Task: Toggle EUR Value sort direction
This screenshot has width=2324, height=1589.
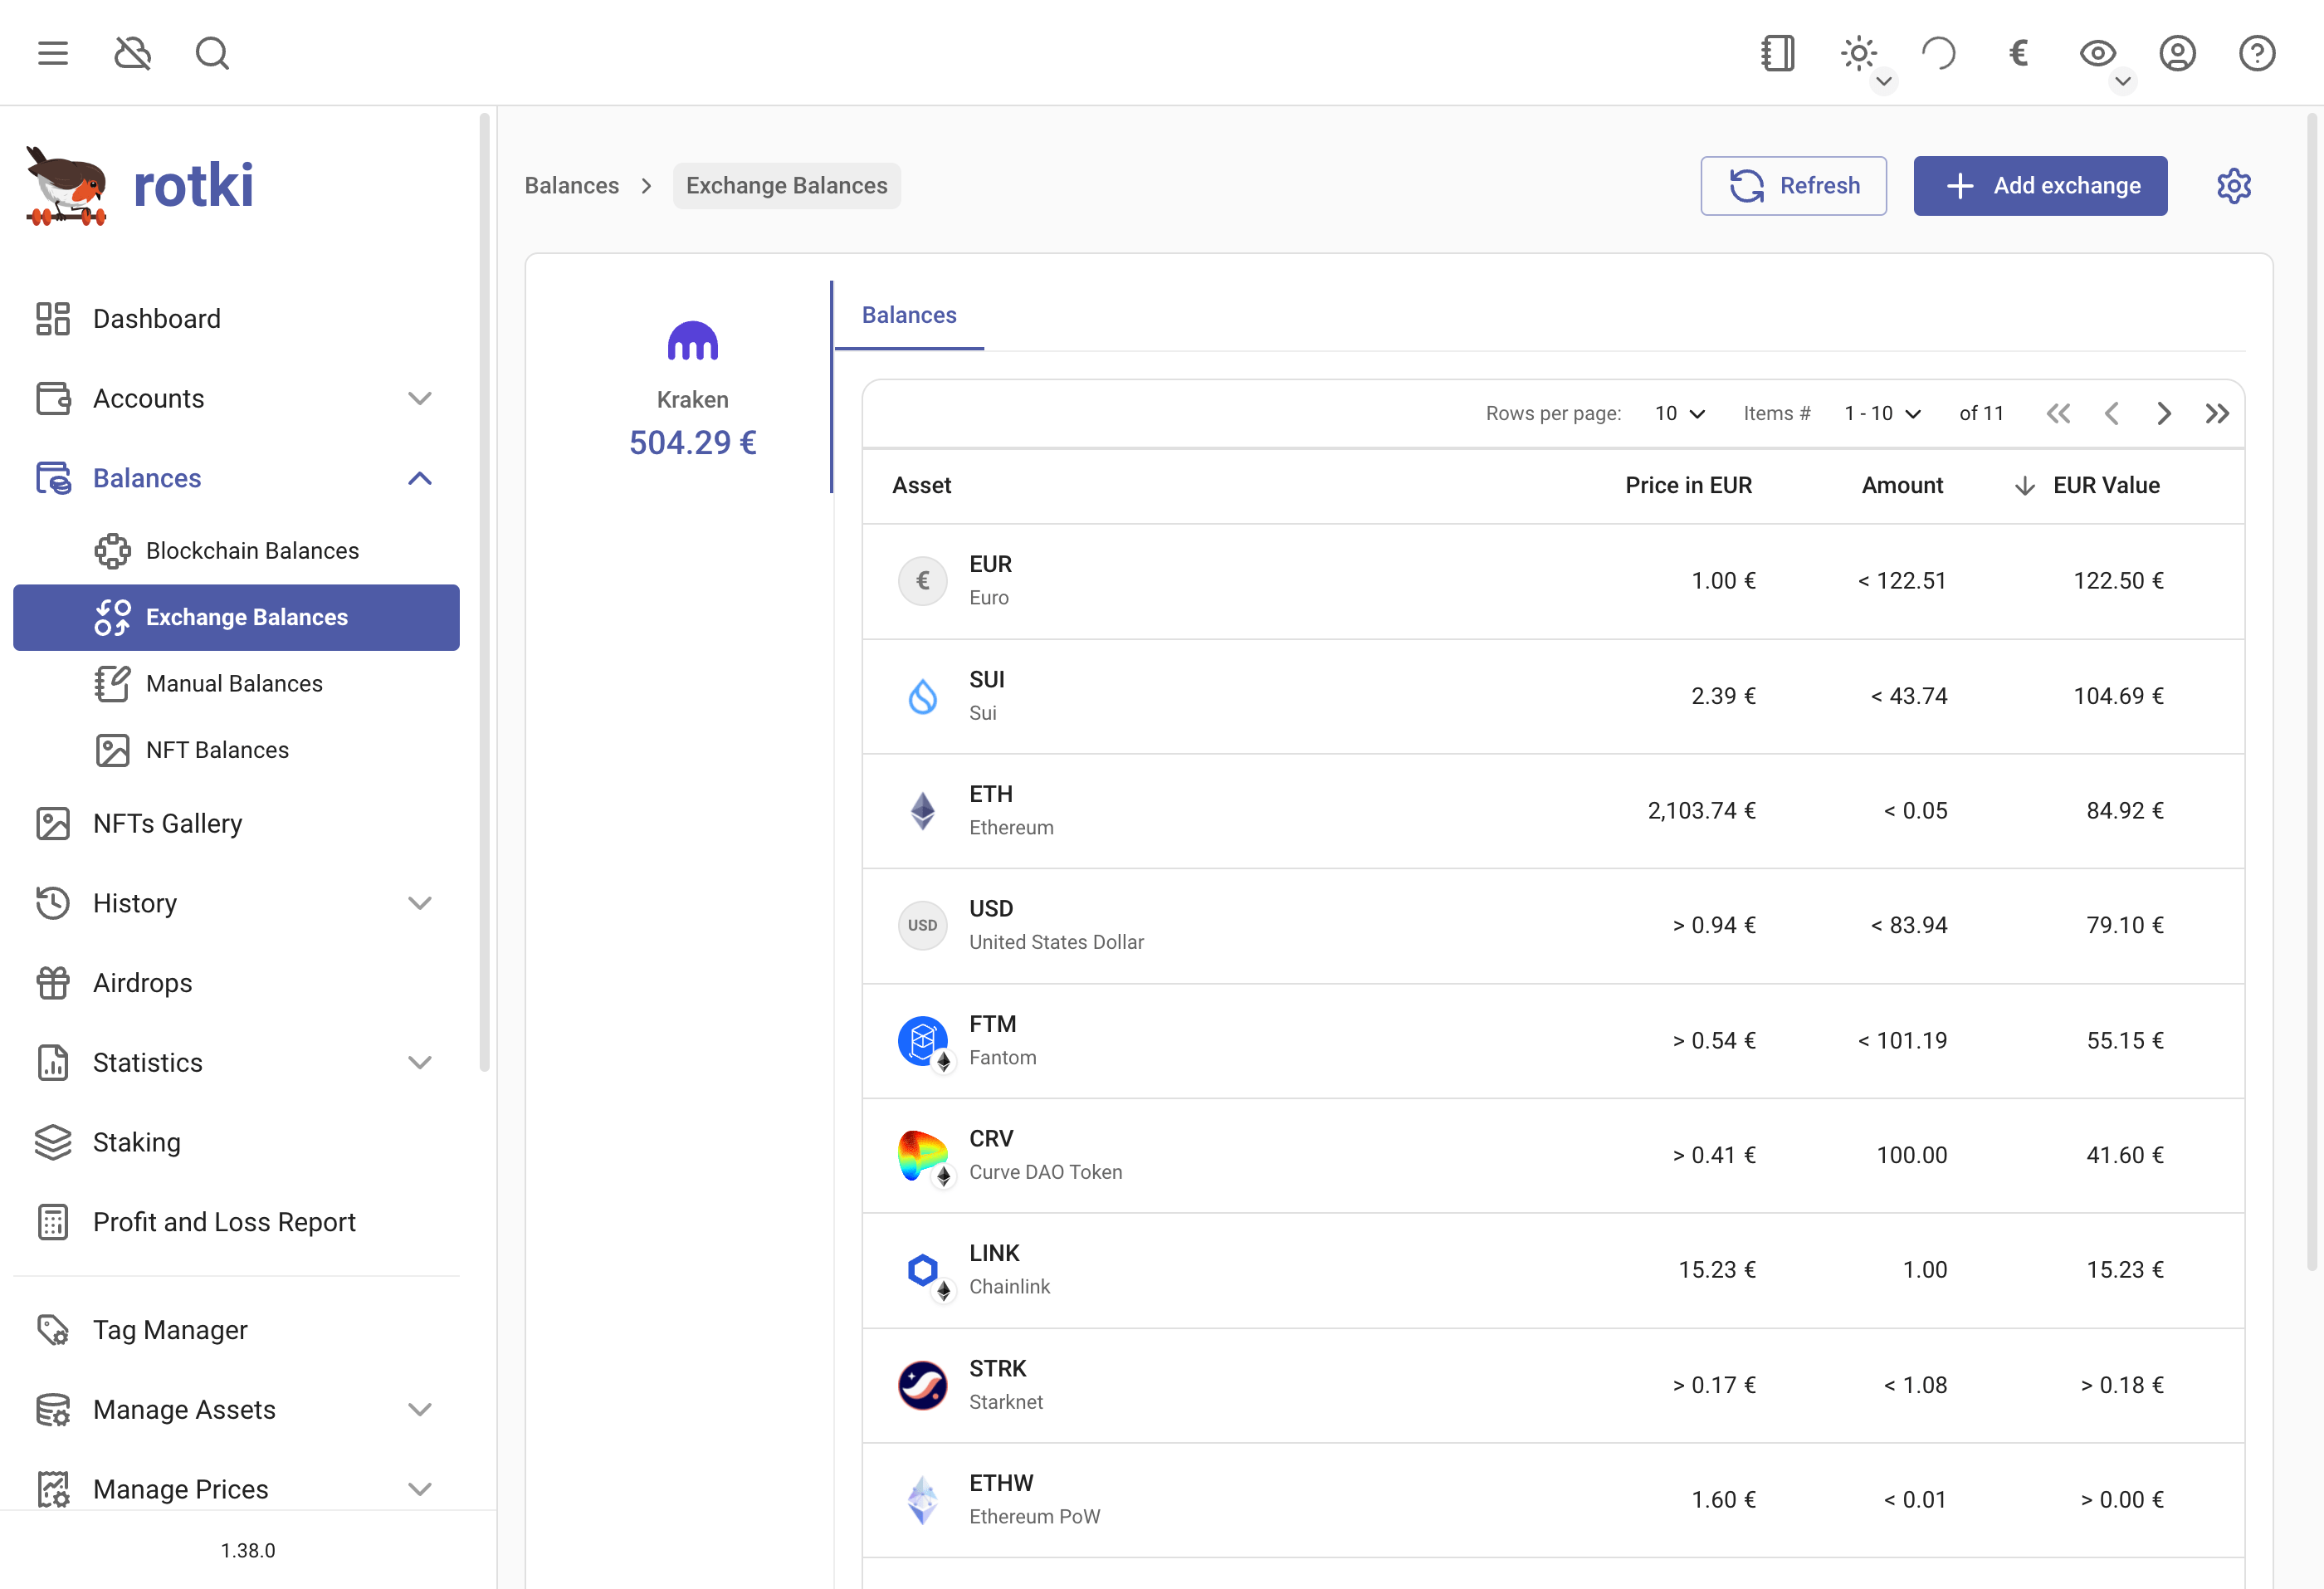Action: pyautogui.click(x=2087, y=486)
